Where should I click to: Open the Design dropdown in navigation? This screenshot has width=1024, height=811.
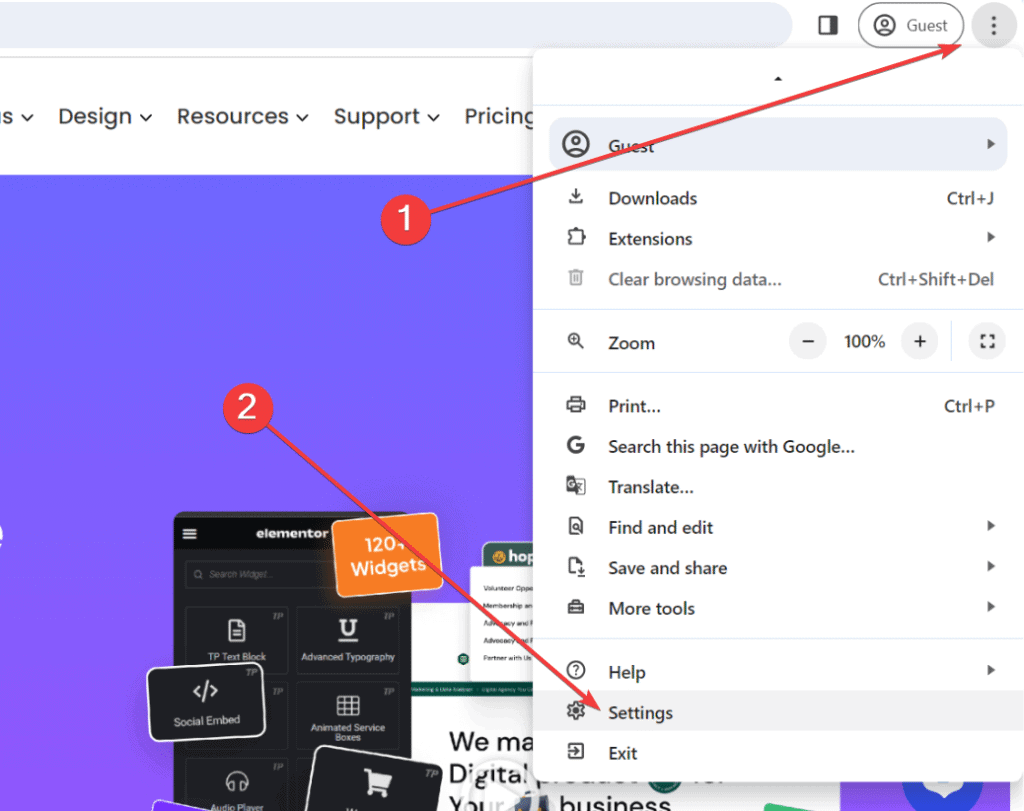pyautogui.click(x=105, y=117)
